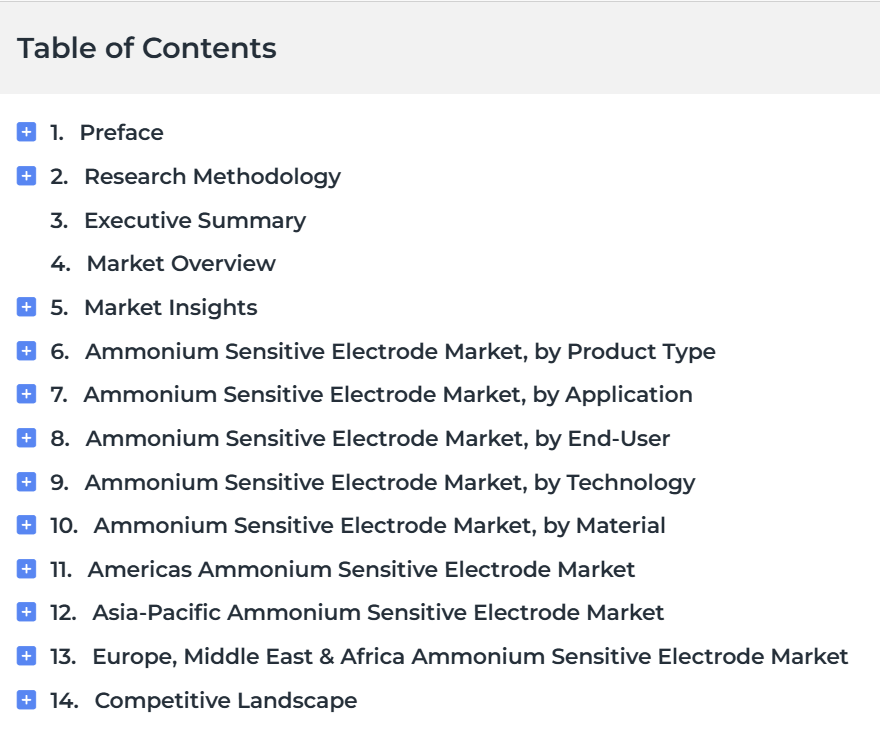Image resolution: width=880 pixels, height=744 pixels.
Task: Click the plus icon beside Market Insights
Action: click(26, 307)
